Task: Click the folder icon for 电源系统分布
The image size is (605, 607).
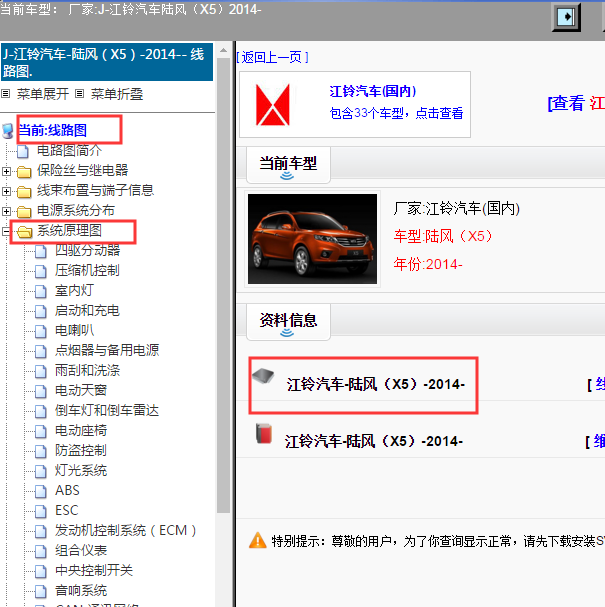Action: (24, 211)
